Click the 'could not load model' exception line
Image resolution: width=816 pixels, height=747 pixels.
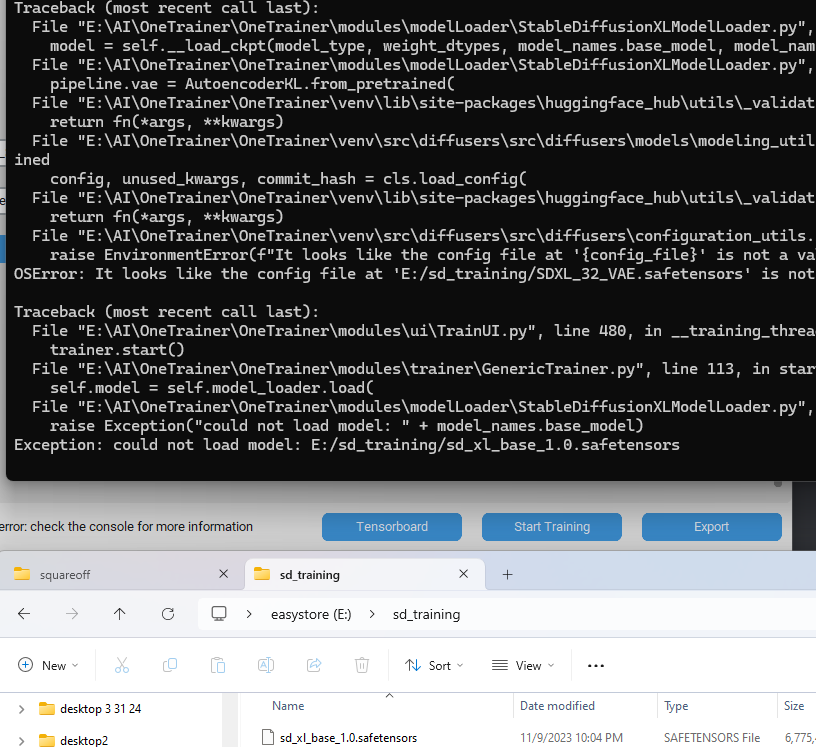(x=347, y=445)
